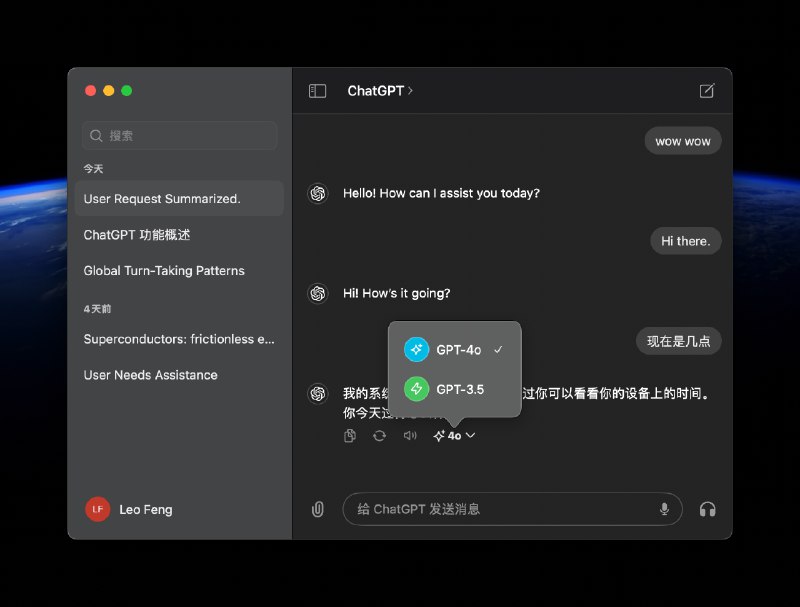This screenshot has height=607, width=800.
Task: Click the checkmark next to GPT-4o
Action: [x=498, y=349]
